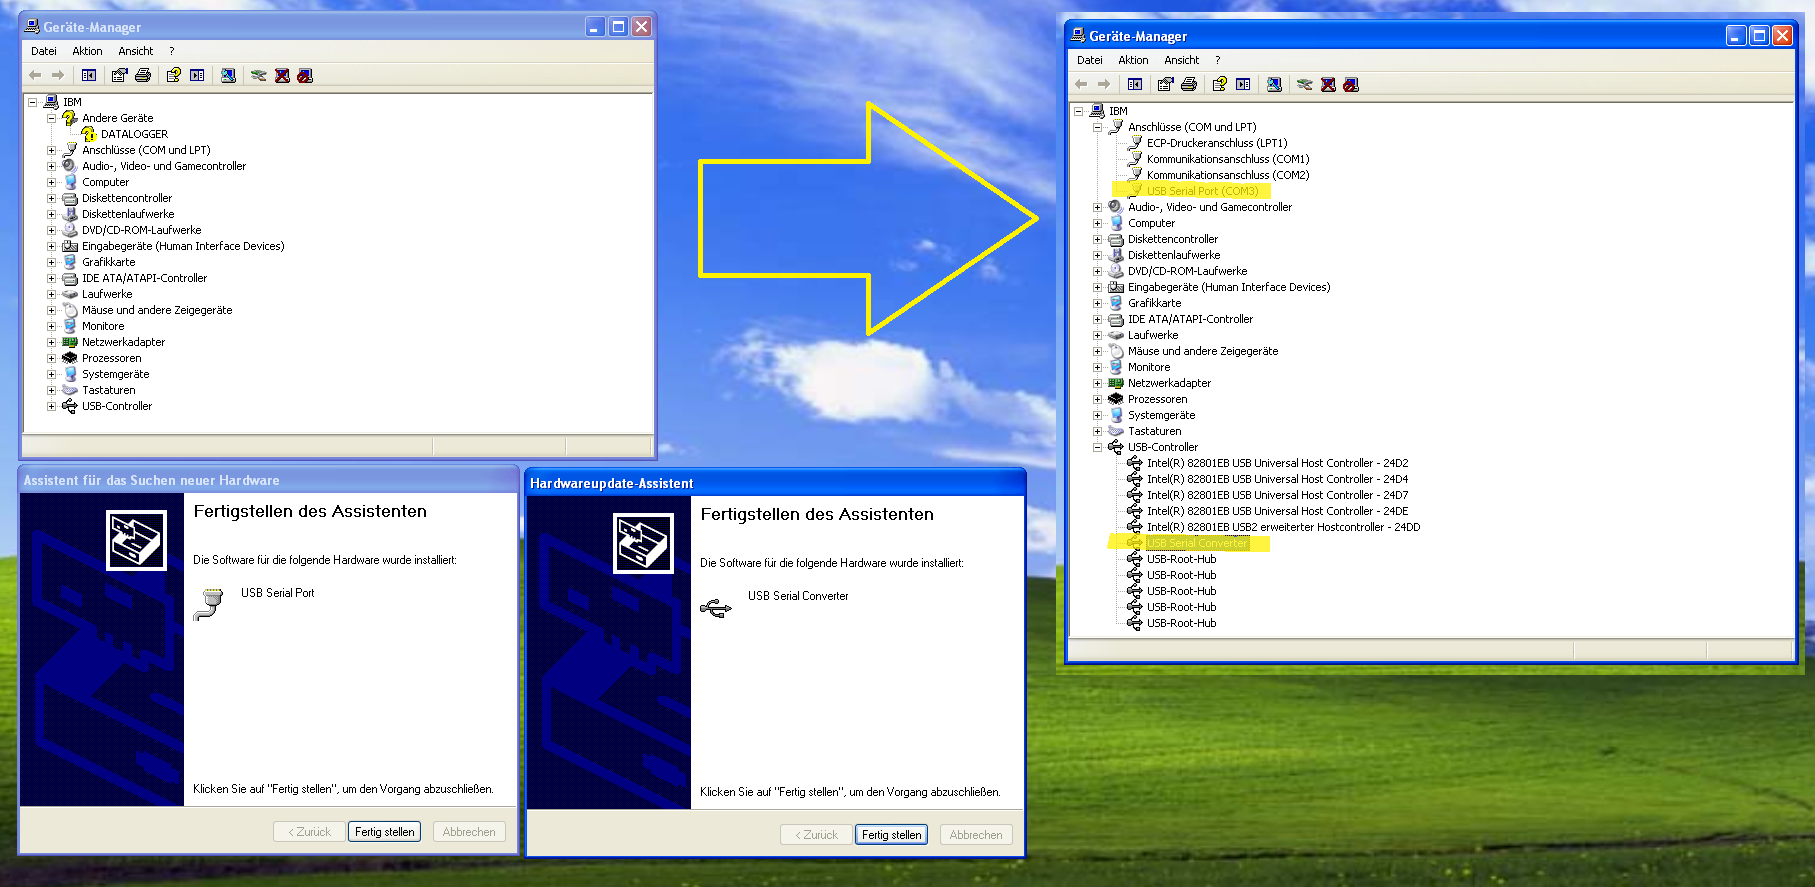Click Help icon in right Geräte-Manager toolbar
Image resolution: width=1815 pixels, height=887 pixels.
[1220, 84]
